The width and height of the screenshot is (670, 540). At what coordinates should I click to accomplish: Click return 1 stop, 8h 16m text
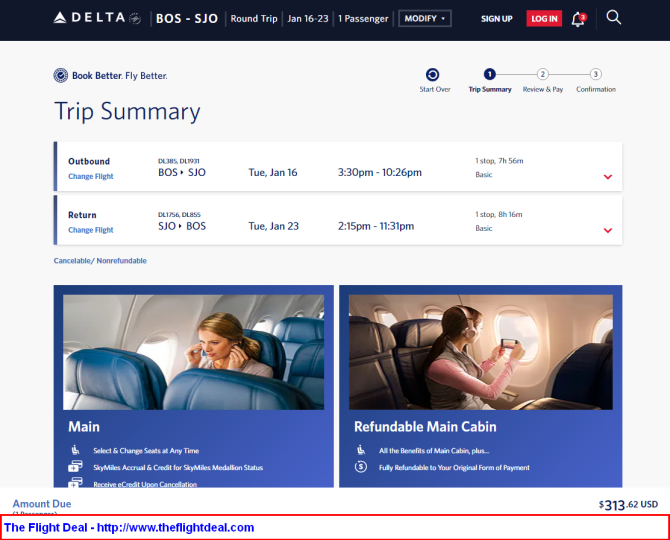point(499,214)
